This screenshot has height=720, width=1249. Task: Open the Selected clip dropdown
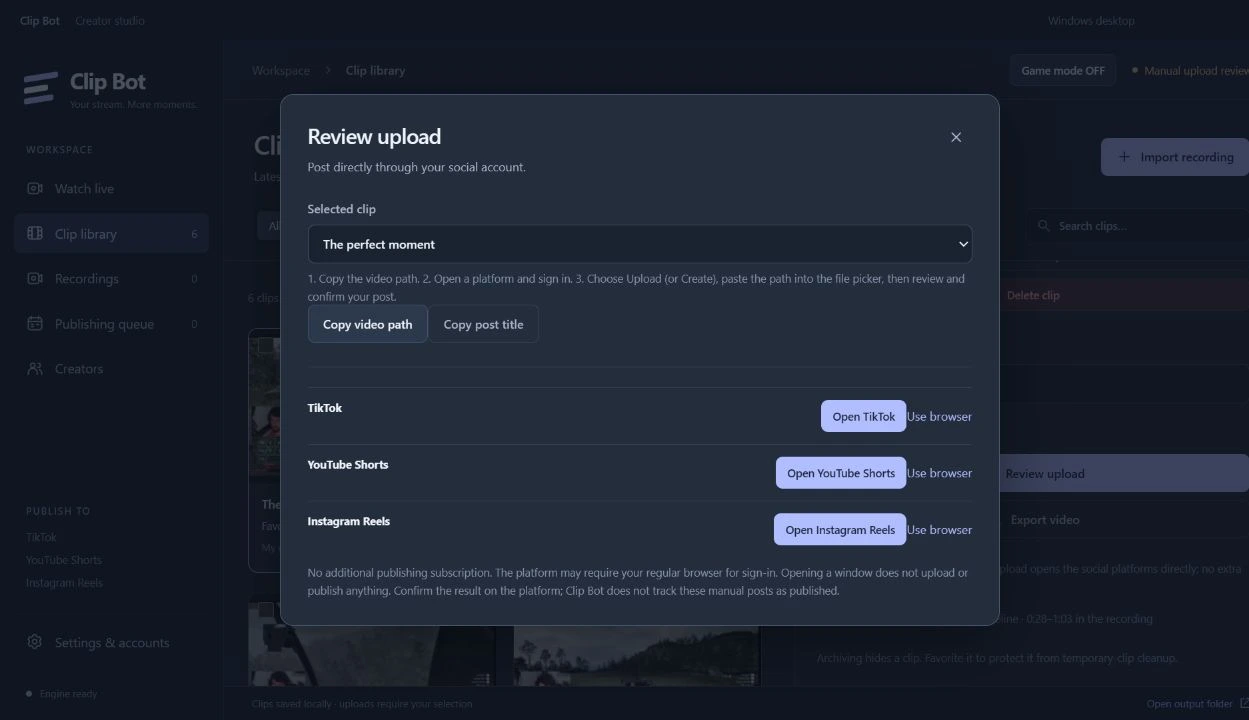[640, 244]
